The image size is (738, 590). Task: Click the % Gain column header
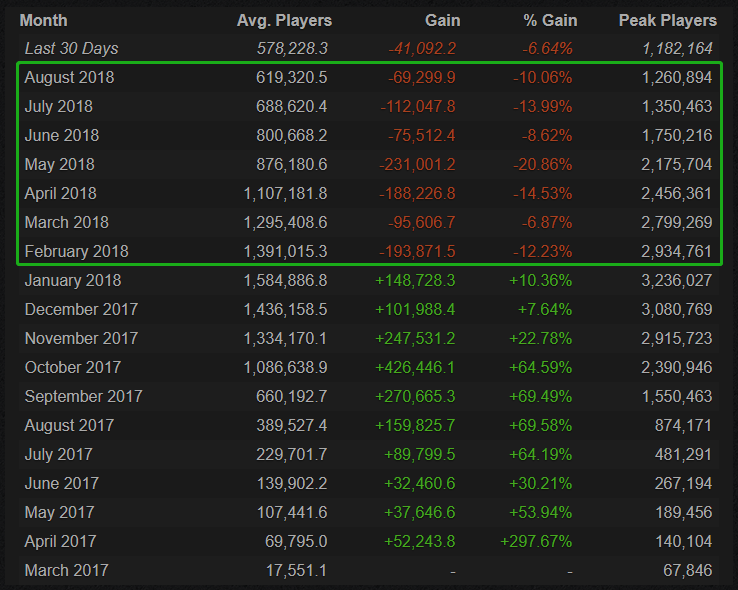coord(550,21)
